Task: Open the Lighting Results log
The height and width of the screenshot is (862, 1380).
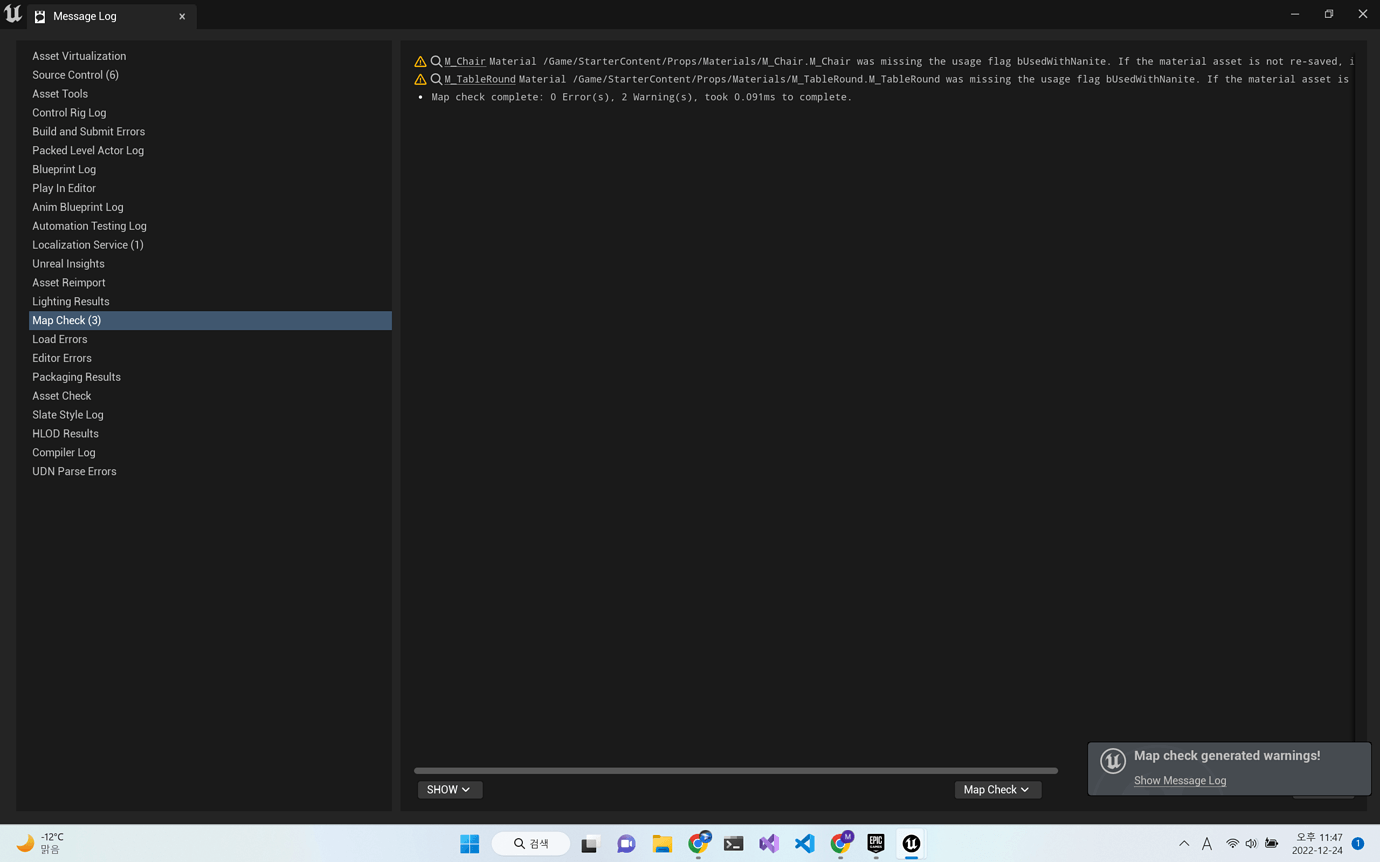Action: 70,301
